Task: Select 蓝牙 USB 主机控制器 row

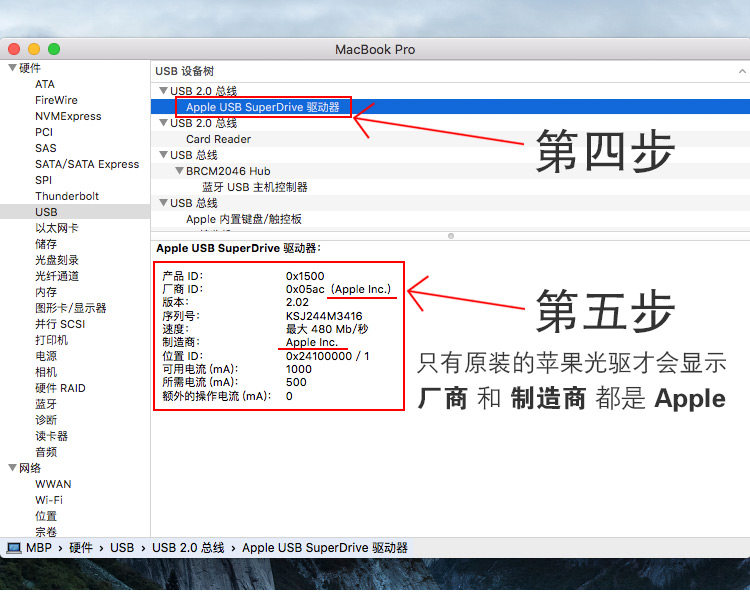Action: (x=450, y=187)
